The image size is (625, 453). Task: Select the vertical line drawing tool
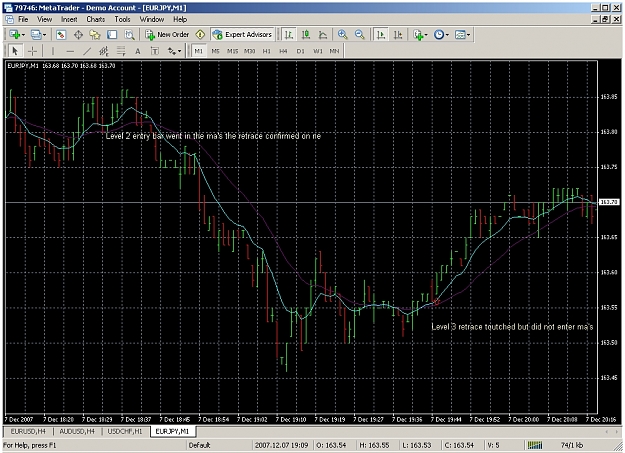click(53, 51)
